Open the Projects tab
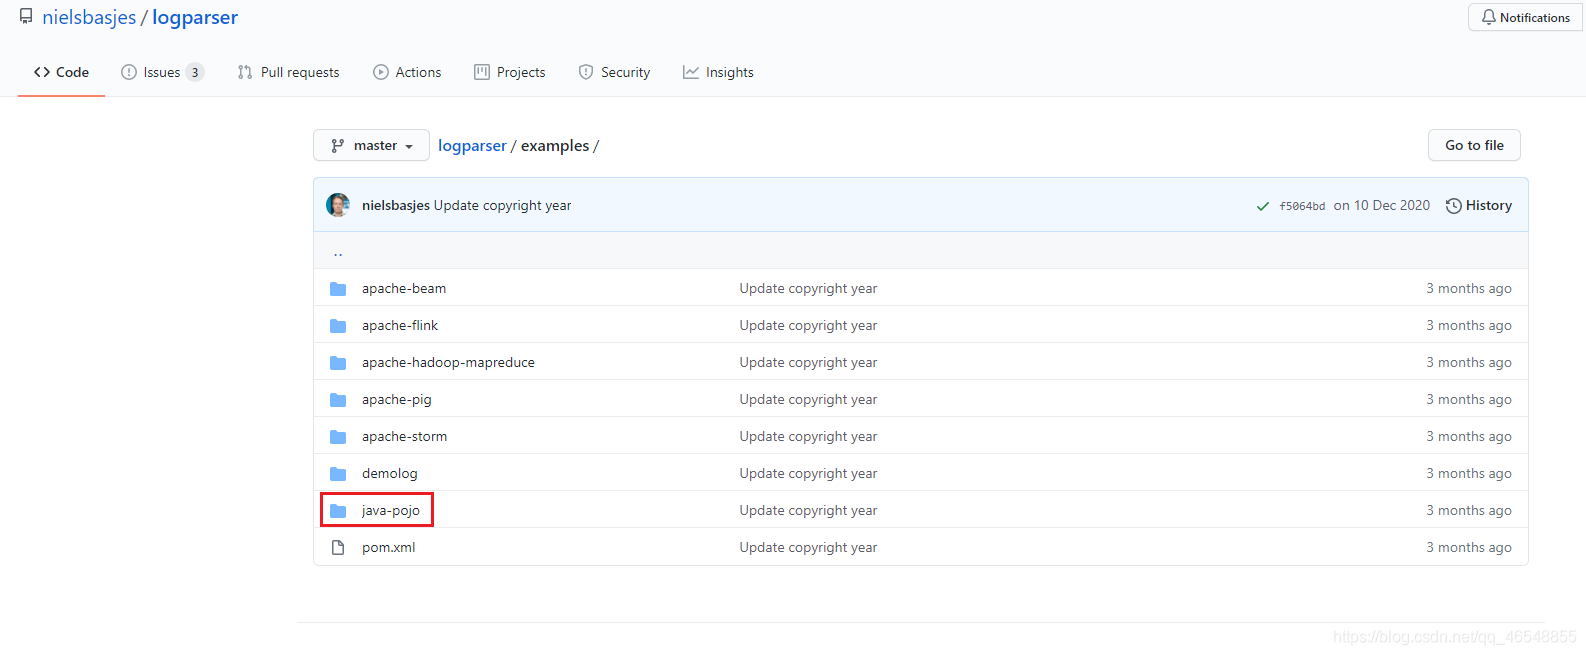 click(510, 72)
